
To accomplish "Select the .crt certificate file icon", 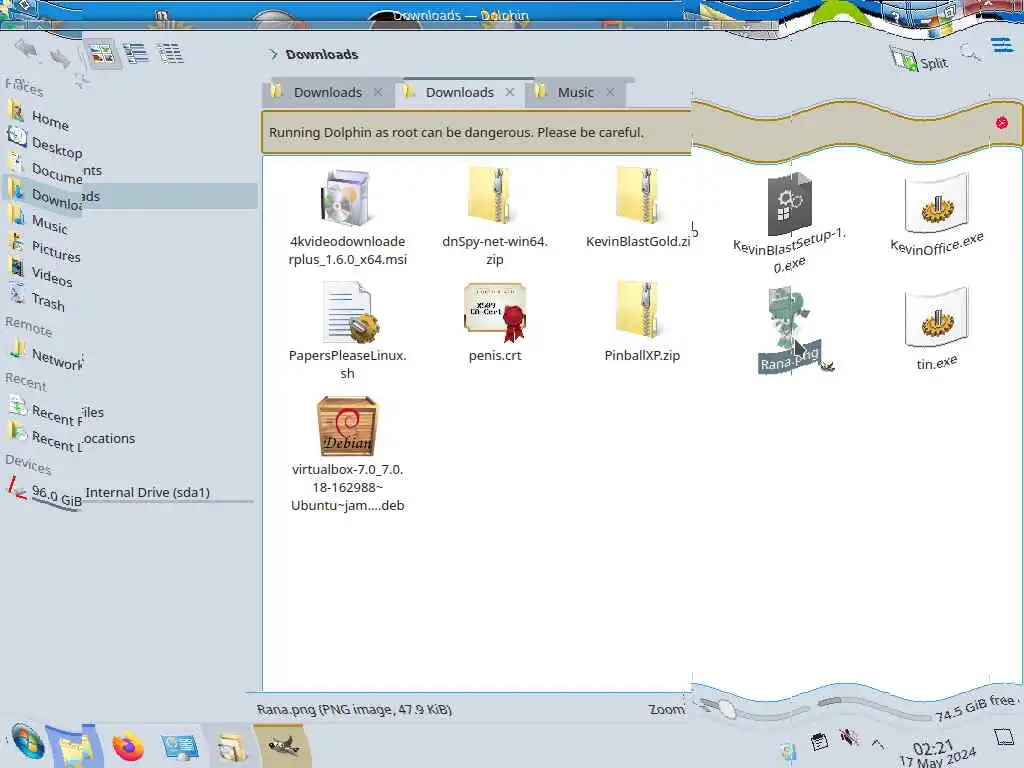I will pos(494,312).
